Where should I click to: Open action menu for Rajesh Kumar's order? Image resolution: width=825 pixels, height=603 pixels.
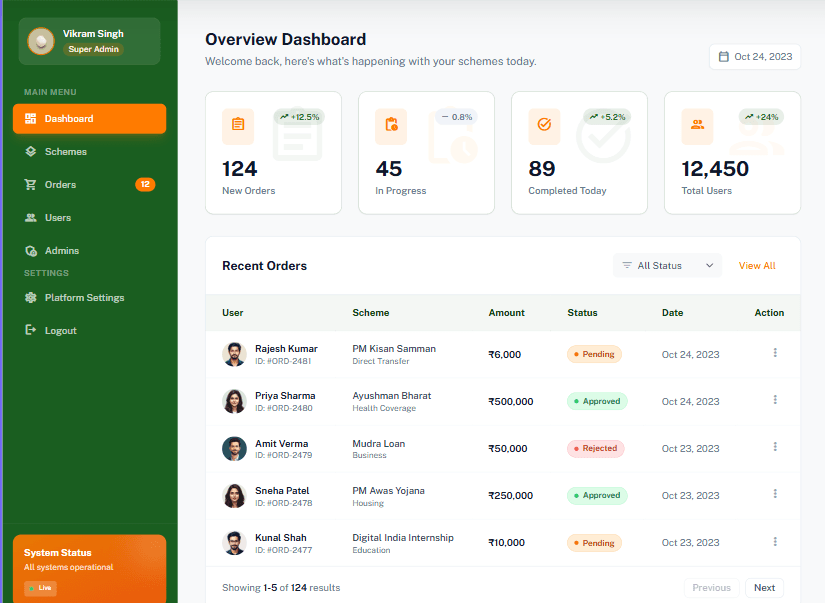775,353
